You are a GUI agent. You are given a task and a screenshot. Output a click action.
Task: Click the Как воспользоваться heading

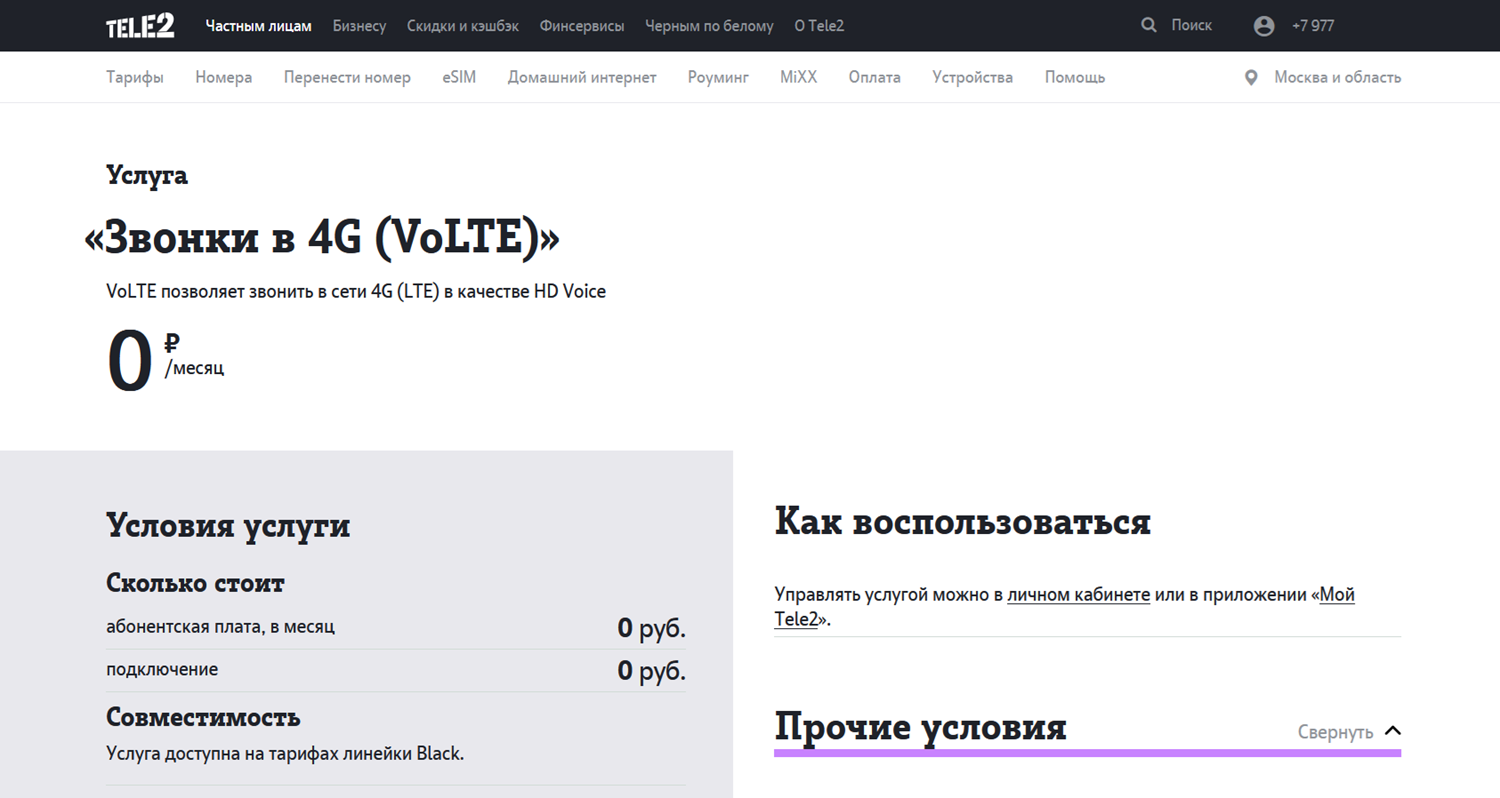[963, 521]
